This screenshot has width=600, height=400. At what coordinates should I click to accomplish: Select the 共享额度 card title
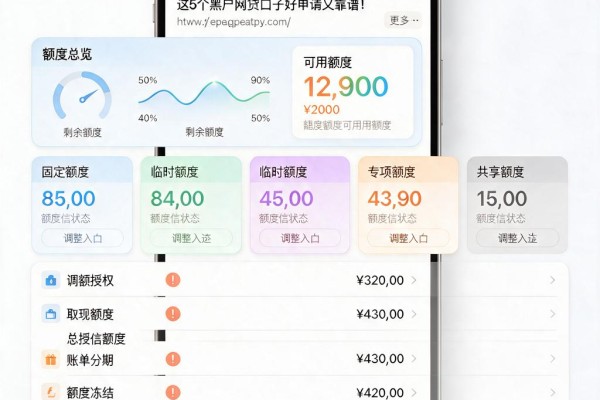[500, 172]
